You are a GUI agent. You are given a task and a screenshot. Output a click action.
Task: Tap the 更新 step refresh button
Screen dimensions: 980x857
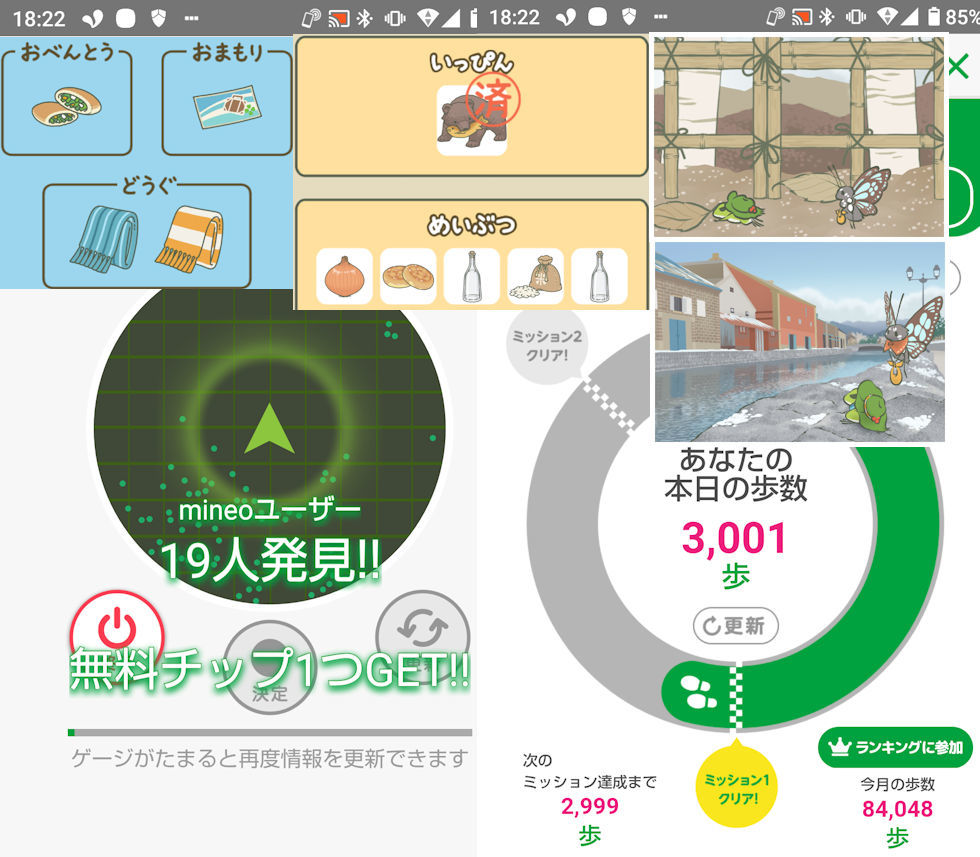pyautogui.click(x=736, y=625)
